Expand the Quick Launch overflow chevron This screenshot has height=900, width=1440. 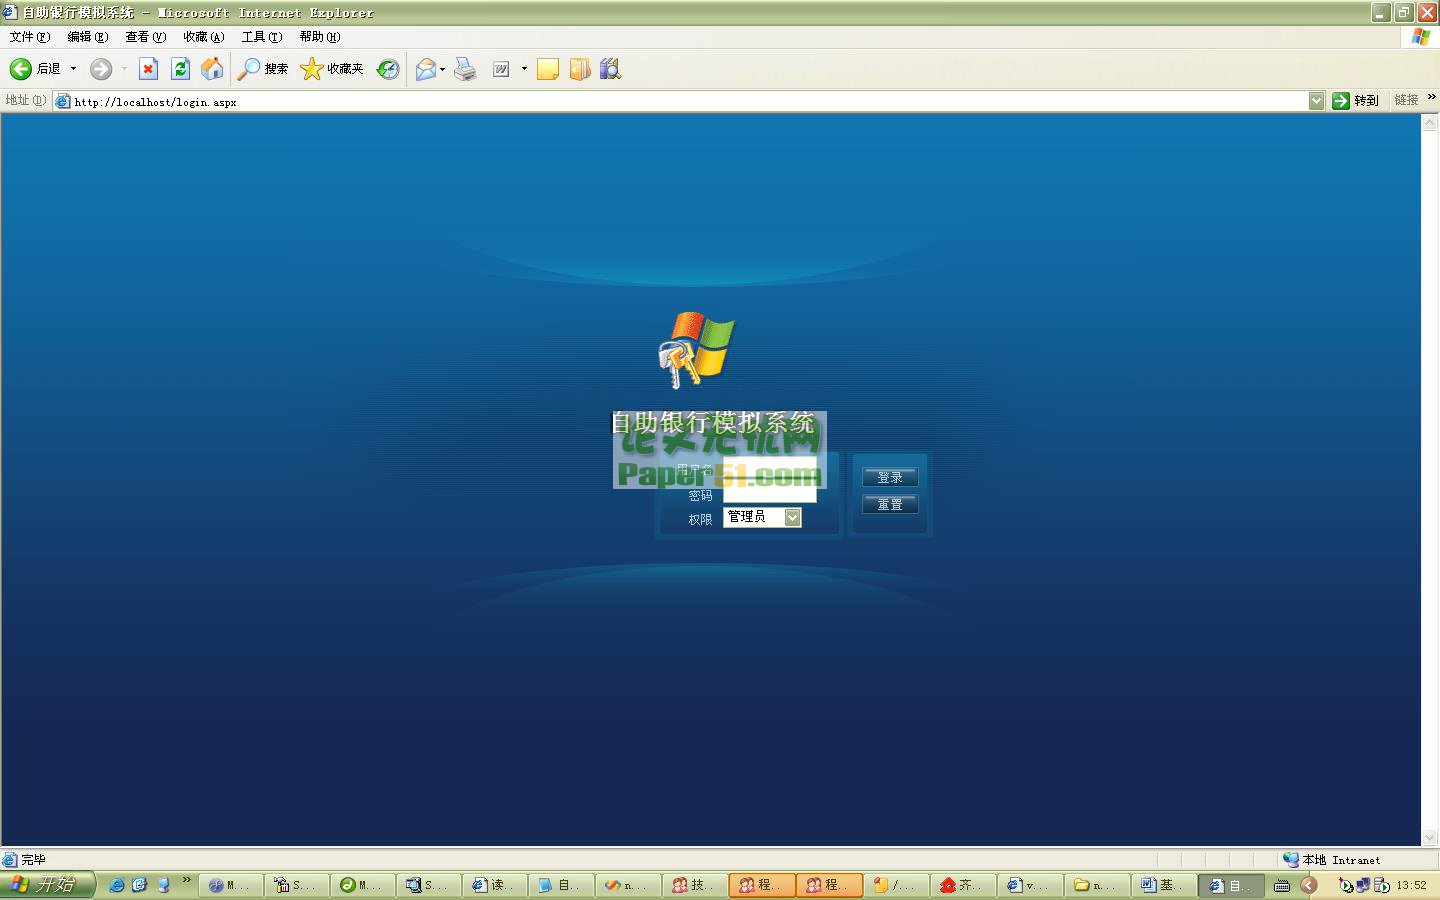pyautogui.click(x=186, y=880)
